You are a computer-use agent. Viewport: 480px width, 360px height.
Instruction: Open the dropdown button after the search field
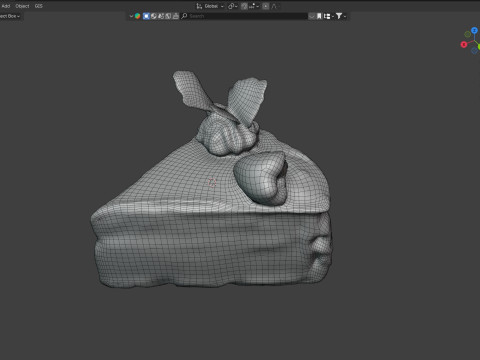pyautogui.click(x=311, y=16)
